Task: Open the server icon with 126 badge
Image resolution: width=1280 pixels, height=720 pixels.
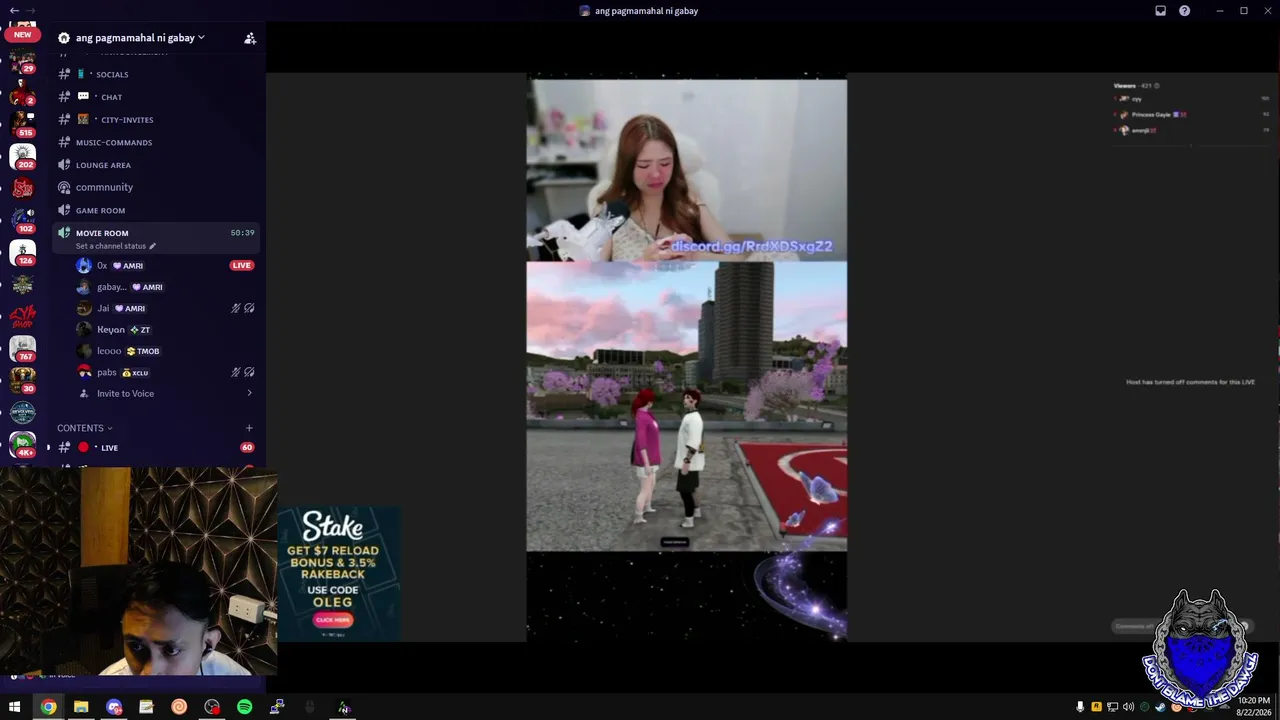Action: (22, 253)
